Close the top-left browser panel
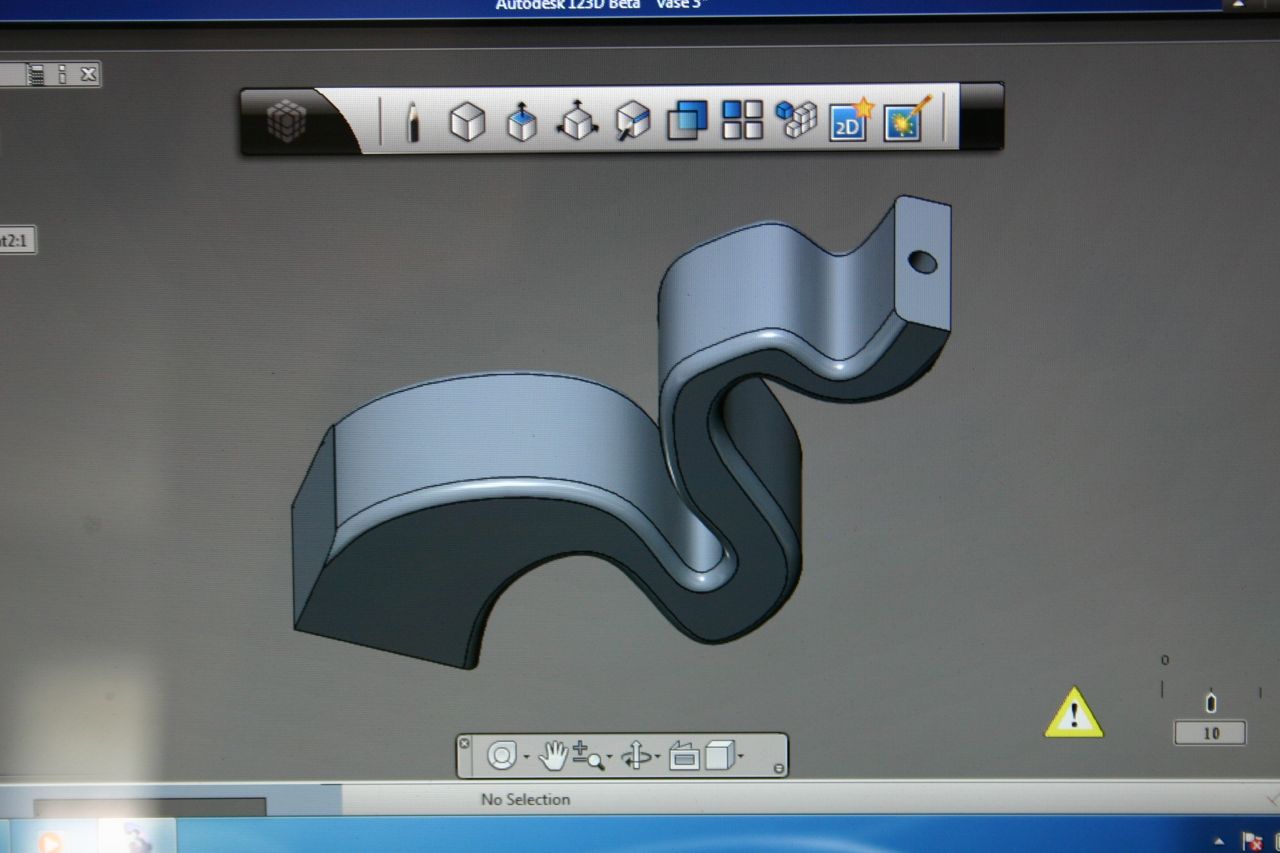Viewport: 1280px width, 853px height. coord(88,74)
